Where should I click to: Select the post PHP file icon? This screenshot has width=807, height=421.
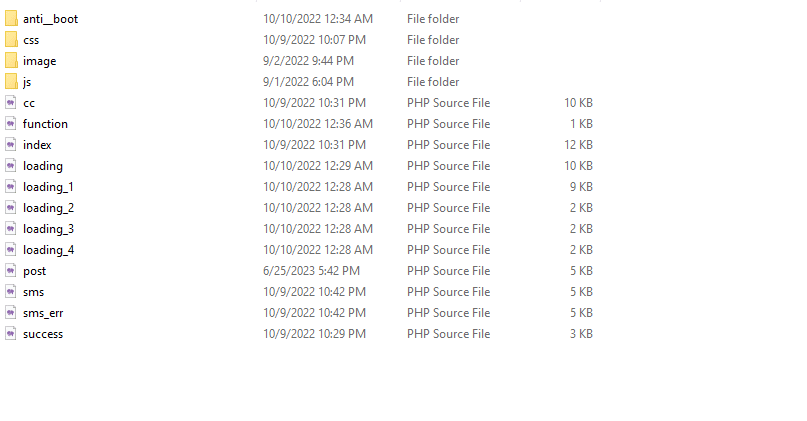pos(11,271)
